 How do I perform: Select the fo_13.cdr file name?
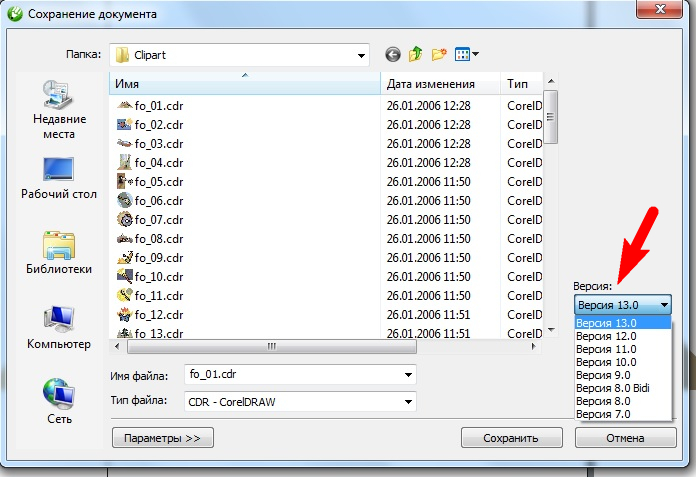click(x=159, y=334)
